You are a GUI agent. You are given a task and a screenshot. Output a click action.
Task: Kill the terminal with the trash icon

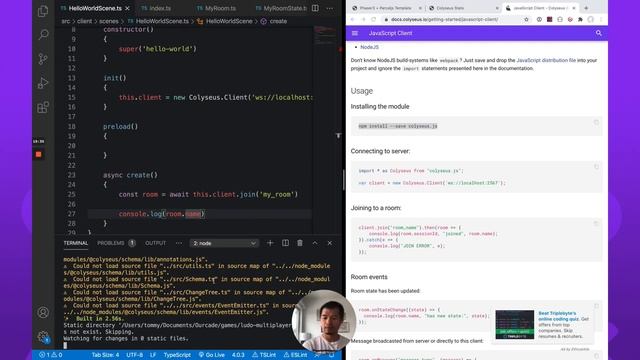[300, 243]
